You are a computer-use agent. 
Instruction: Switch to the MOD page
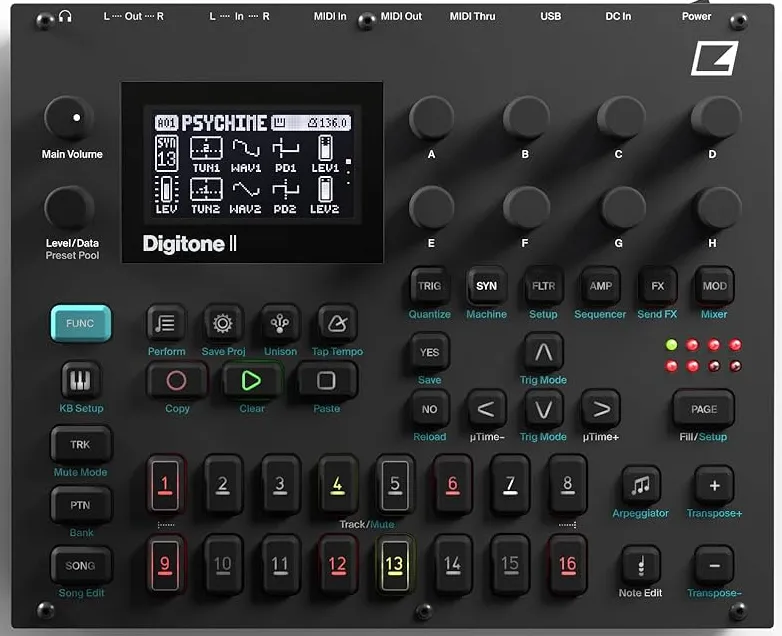(x=714, y=286)
